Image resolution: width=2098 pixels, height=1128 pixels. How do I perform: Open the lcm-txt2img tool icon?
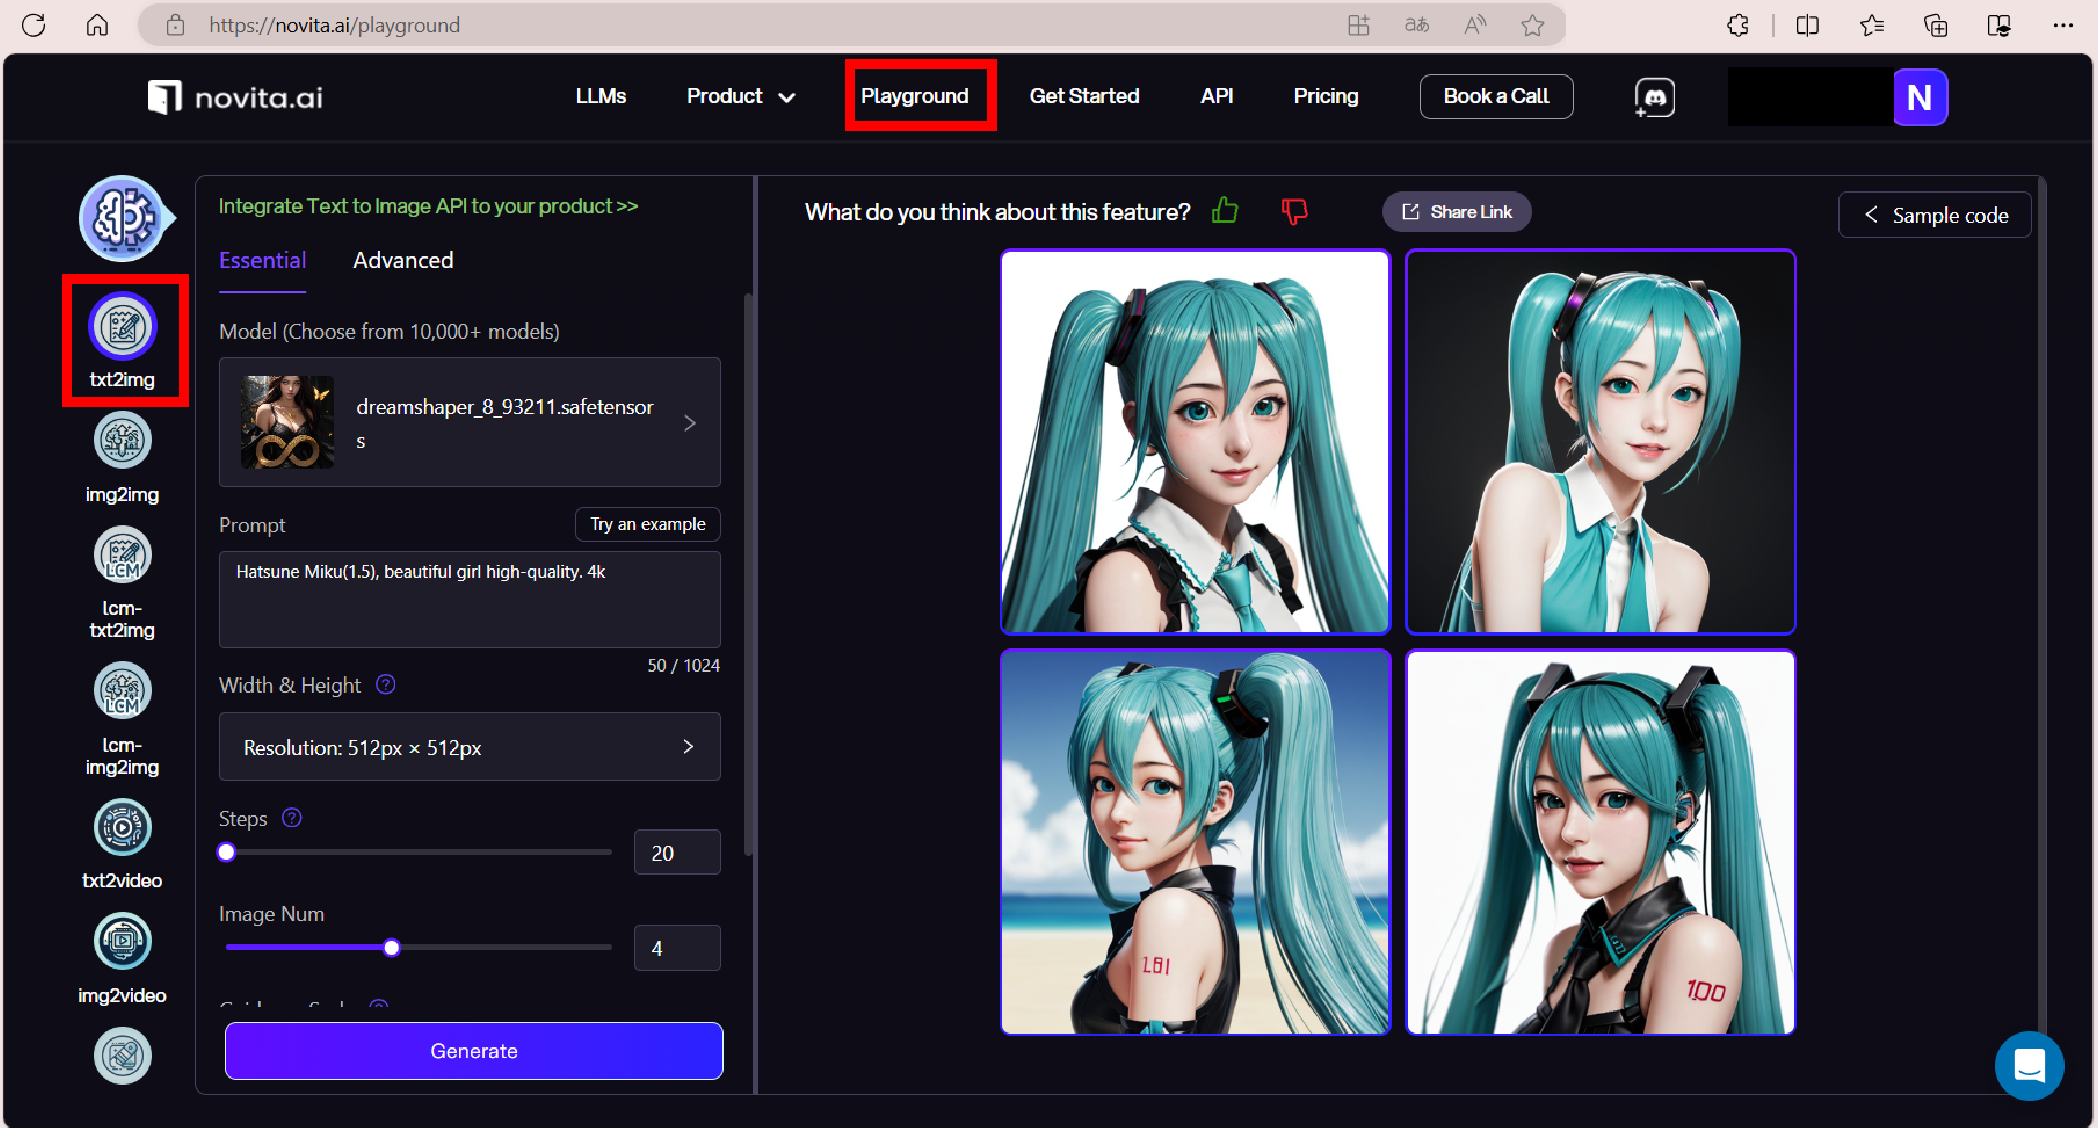[x=122, y=556]
